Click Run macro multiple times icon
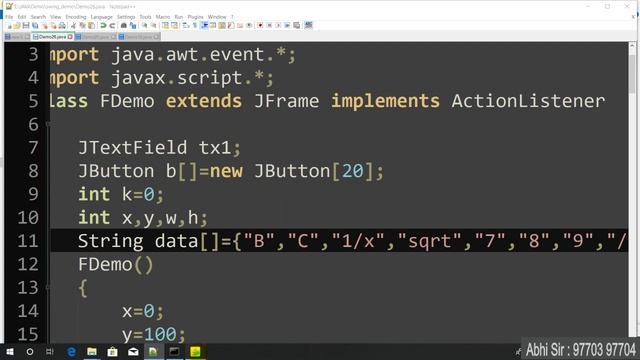The height and width of the screenshot is (360, 640). 287,26
